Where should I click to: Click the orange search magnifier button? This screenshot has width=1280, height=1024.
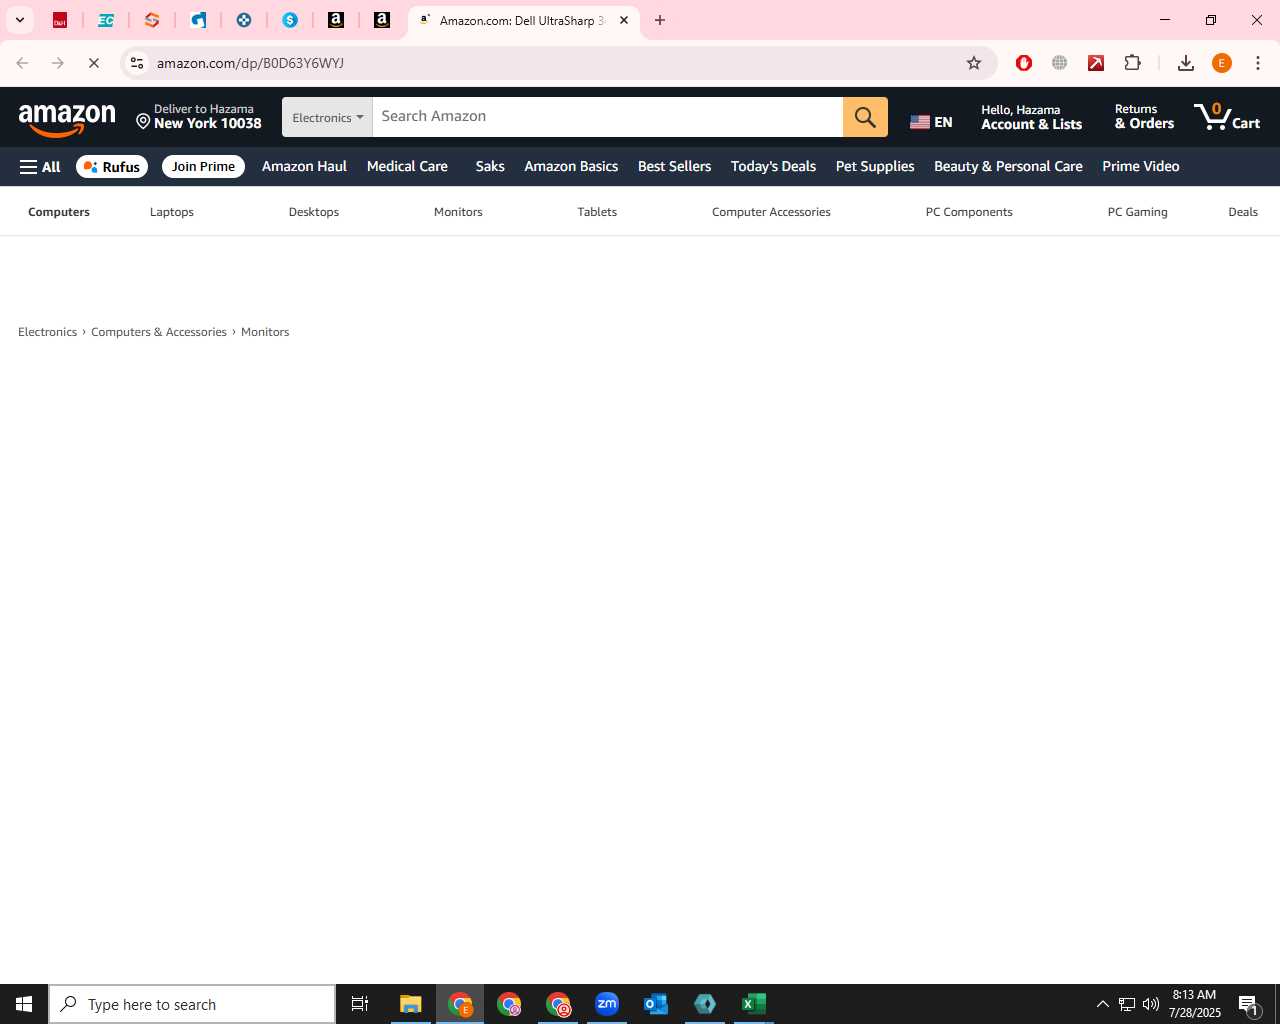pos(865,117)
